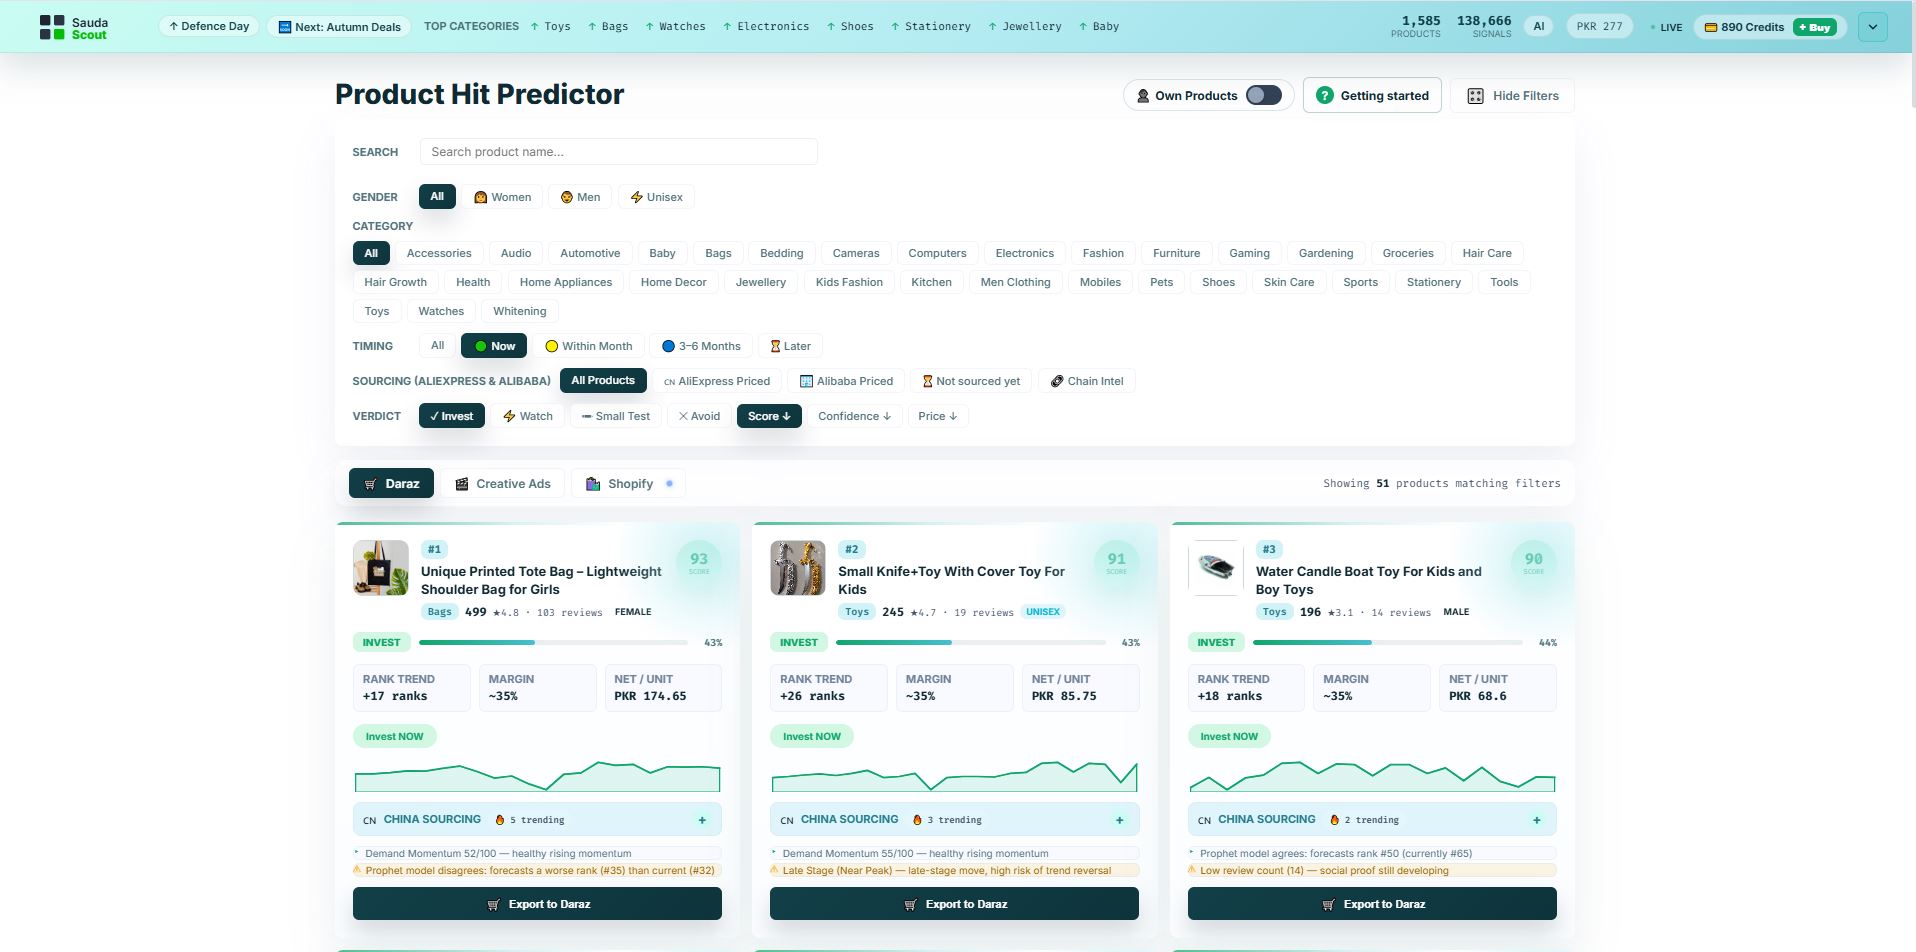
Task: Toggle the Own Products switch
Action: pos(1263,95)
